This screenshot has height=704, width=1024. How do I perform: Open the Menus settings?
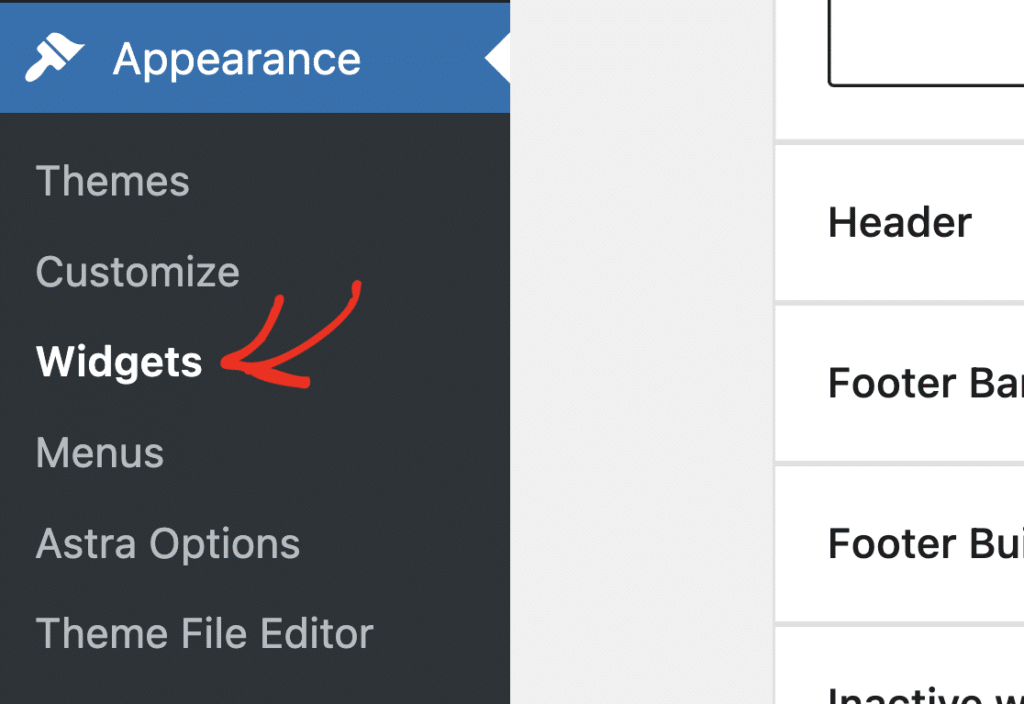coord(99,452)
